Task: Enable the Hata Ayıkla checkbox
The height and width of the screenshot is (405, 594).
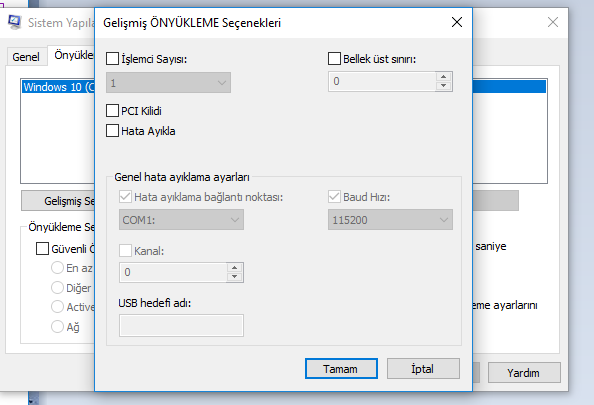Action: pos(113,131)
